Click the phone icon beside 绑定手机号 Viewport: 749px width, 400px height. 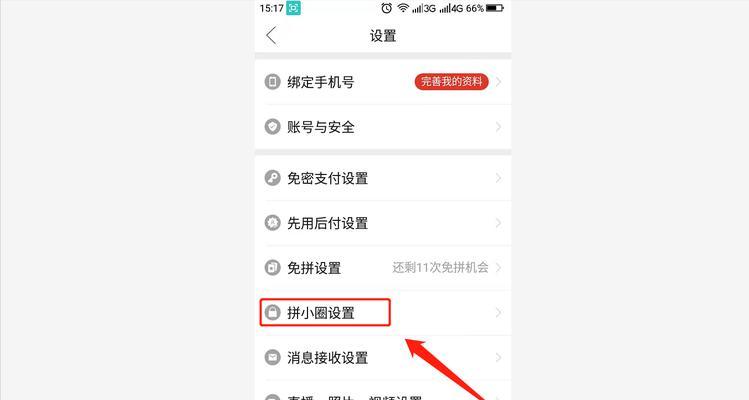(x=272, y=82)
